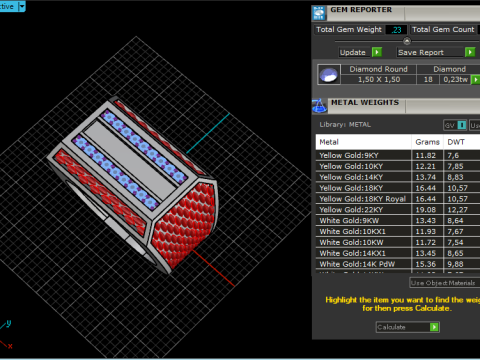Select the Yellow Gold:18KY Royal row
This screenshot has width=480, height=360.
398,199
